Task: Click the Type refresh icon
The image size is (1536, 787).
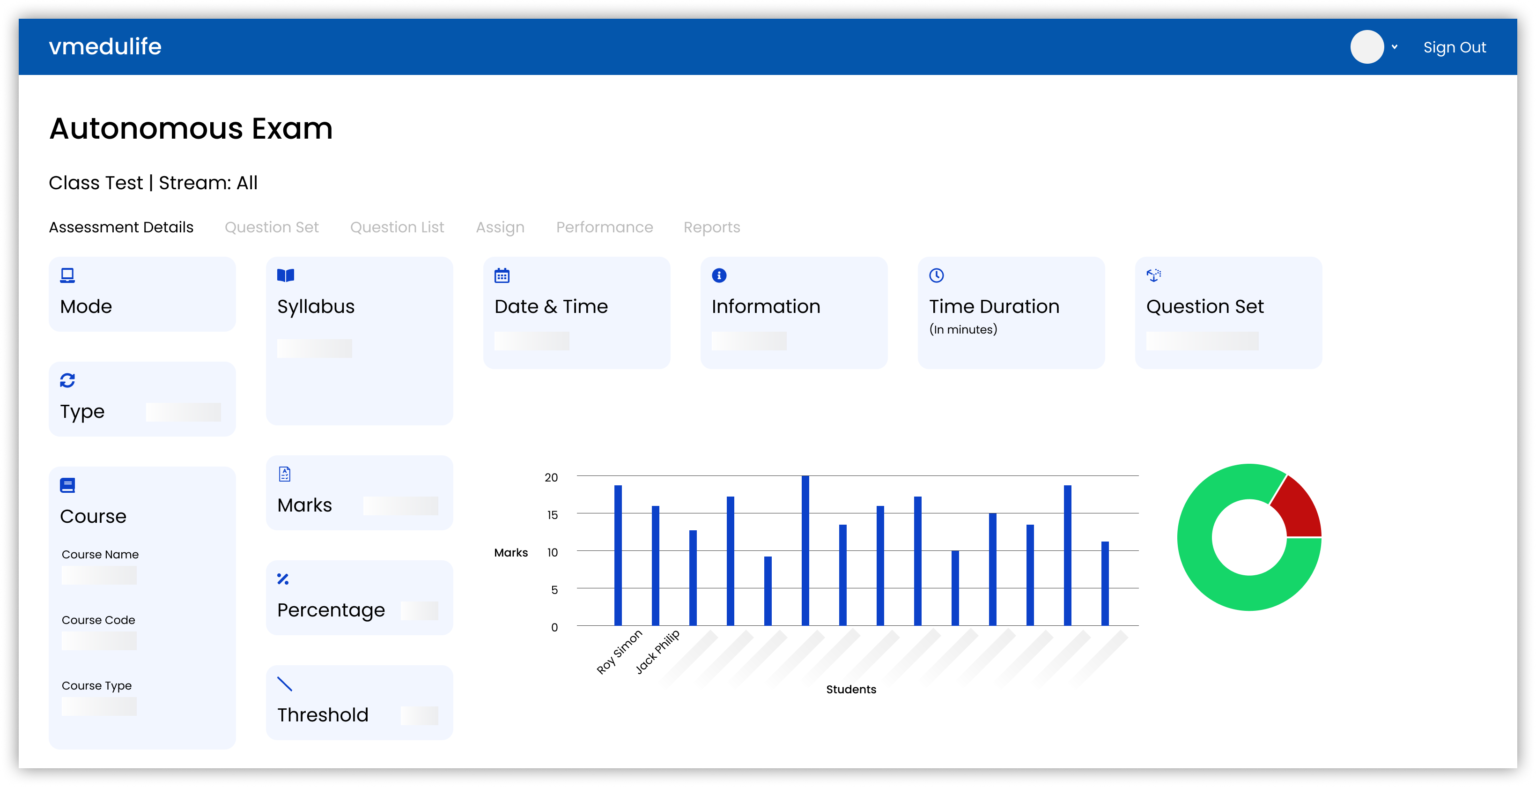Action: (66, 380)
